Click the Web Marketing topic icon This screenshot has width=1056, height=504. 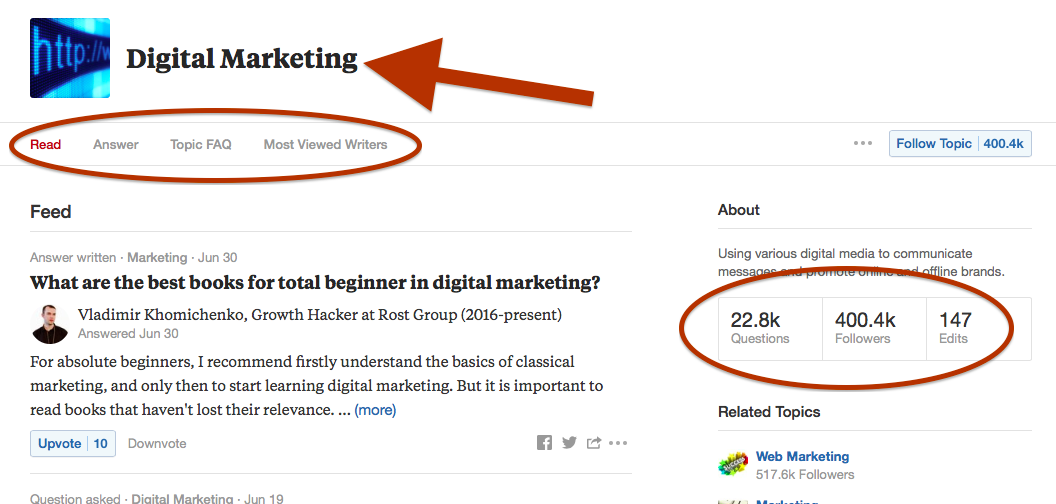733,464
